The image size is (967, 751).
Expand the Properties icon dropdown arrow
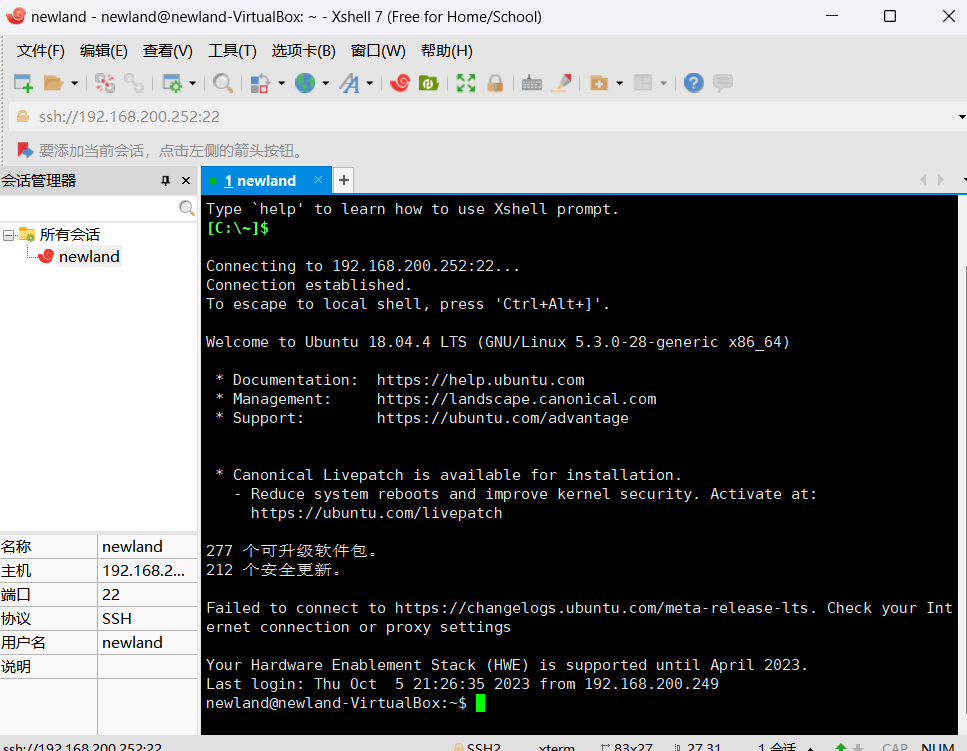[192, 83]
